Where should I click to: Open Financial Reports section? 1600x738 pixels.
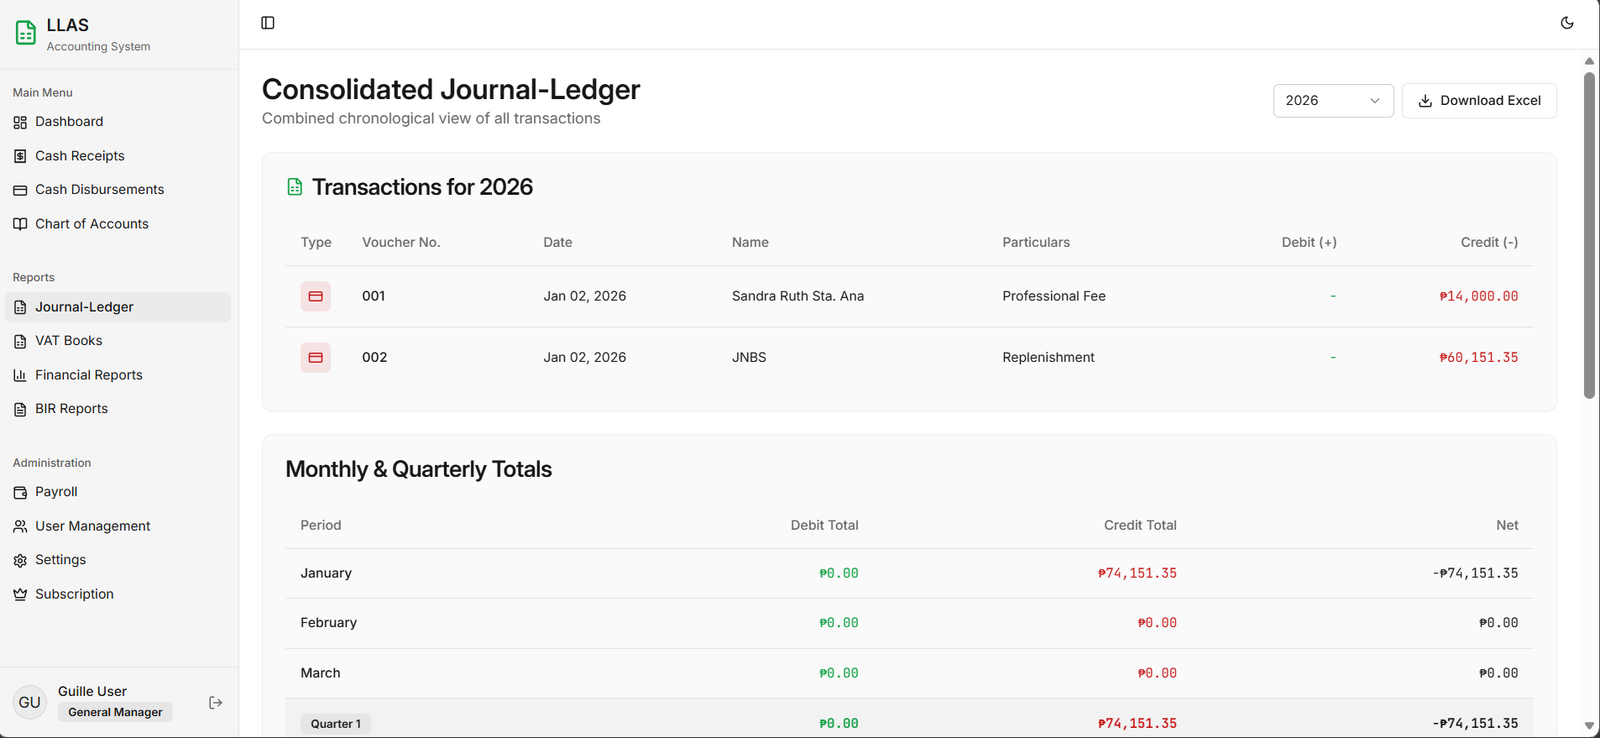(x=88, y=375)
